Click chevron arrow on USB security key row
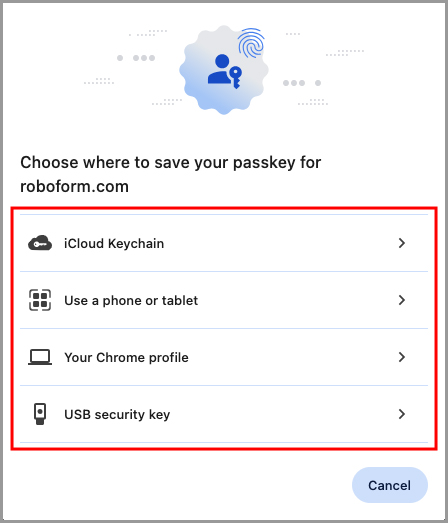 click(x=402, y=414)
